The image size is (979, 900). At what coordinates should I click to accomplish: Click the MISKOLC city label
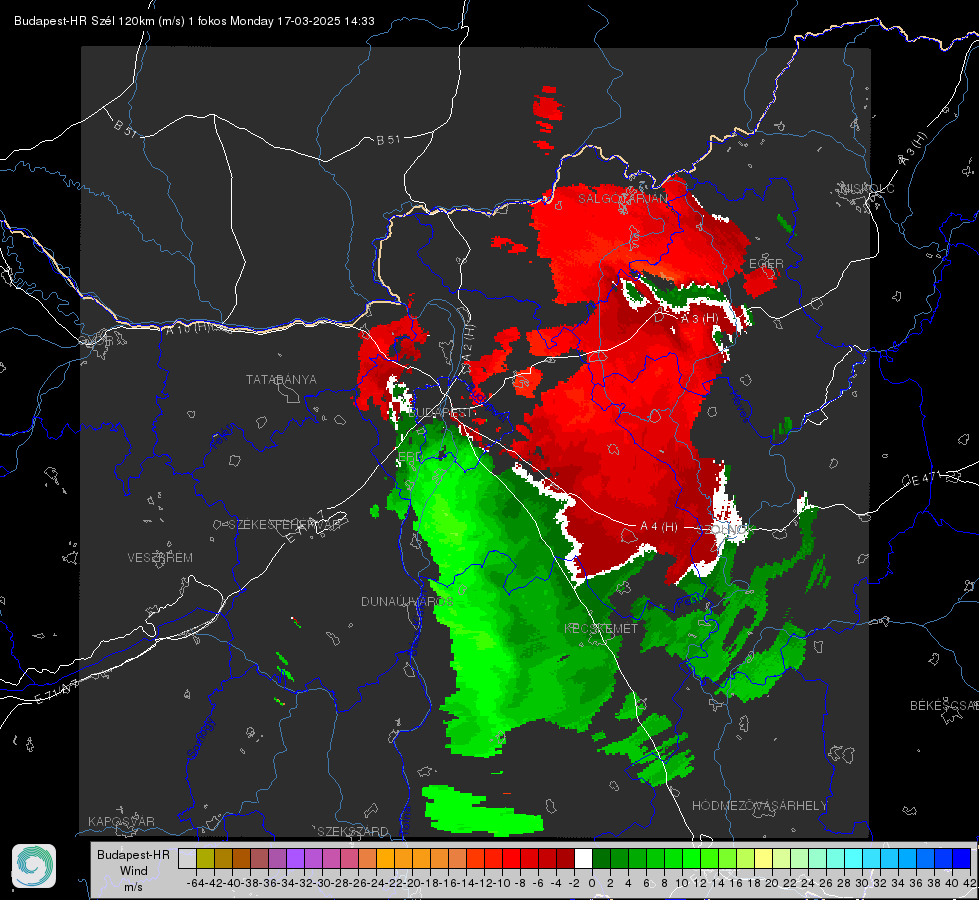867,188
